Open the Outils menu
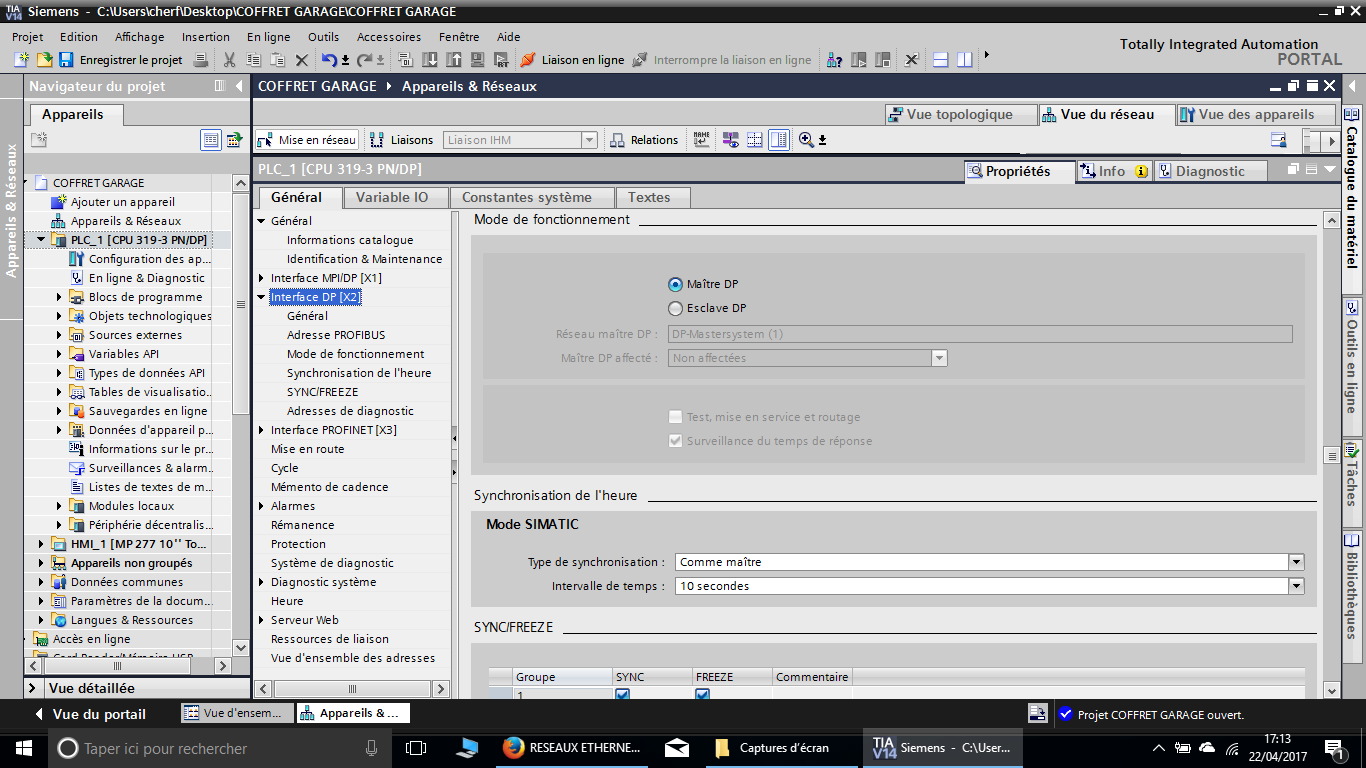The image size is (1366, 768). 323,37
